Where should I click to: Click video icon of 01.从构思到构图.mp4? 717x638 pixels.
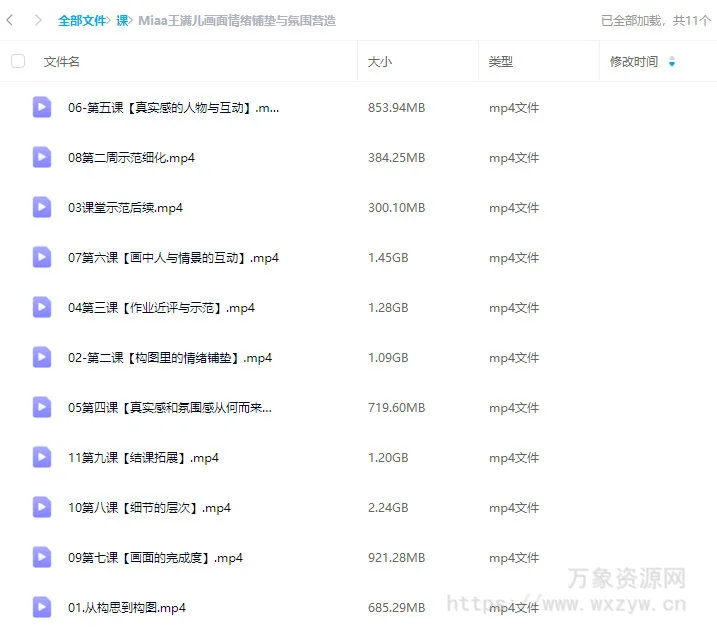[x=42, y=607]
